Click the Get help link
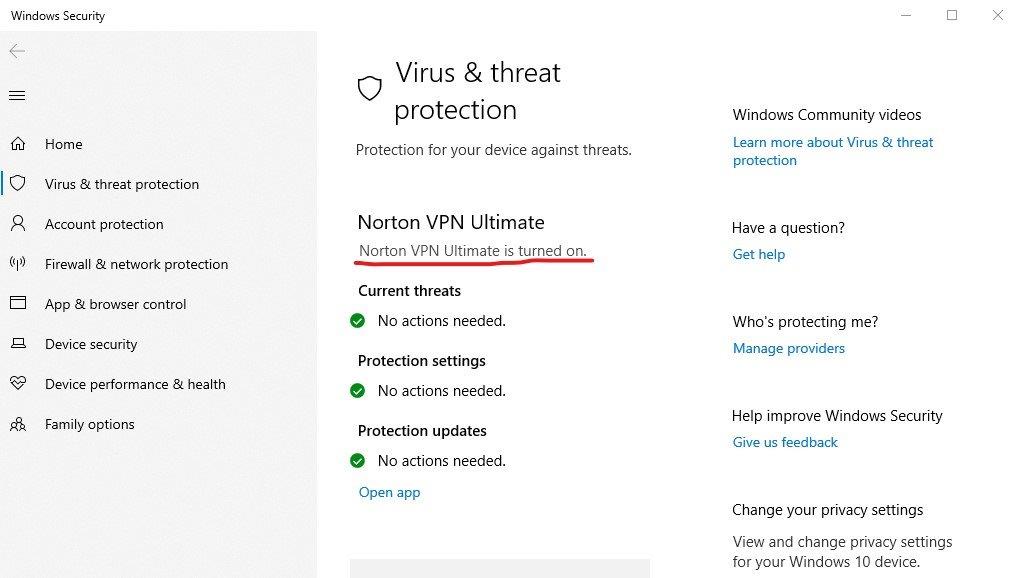Screen dimensions: 1011x578 tap(758, 254)
